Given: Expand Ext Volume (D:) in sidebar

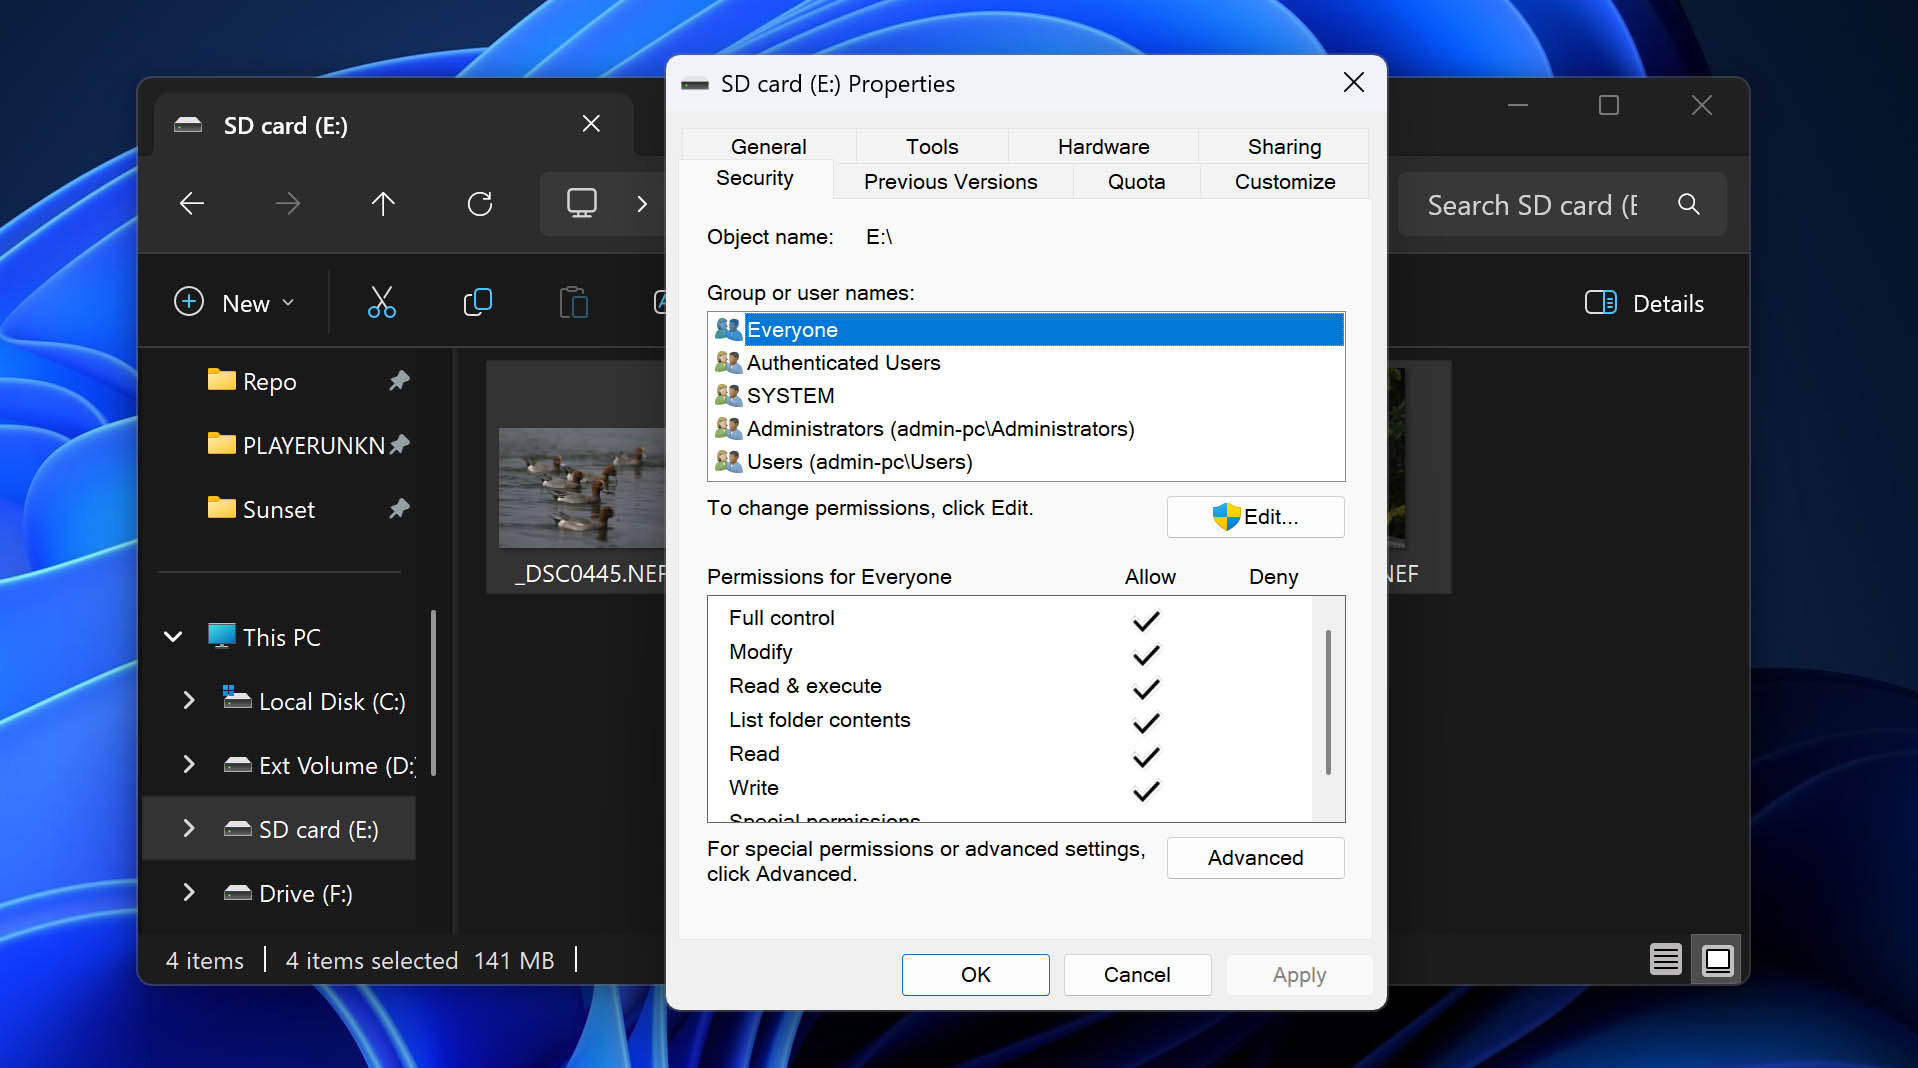Looking at the screenshot, I should (x=189, y=765).
